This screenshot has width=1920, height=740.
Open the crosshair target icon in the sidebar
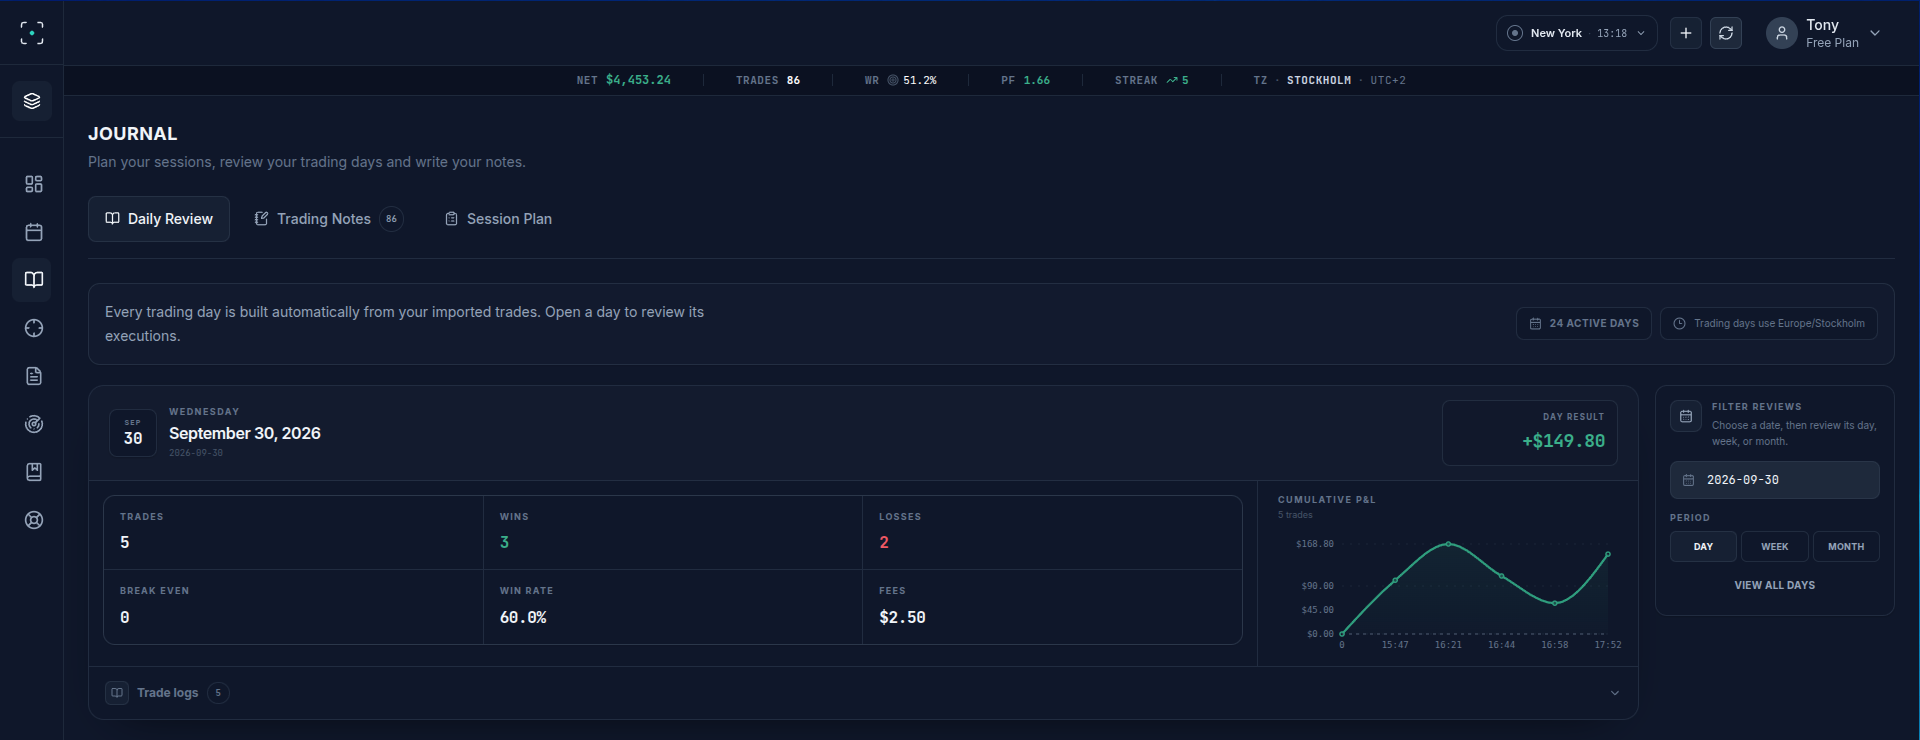(x=34, y=328)
